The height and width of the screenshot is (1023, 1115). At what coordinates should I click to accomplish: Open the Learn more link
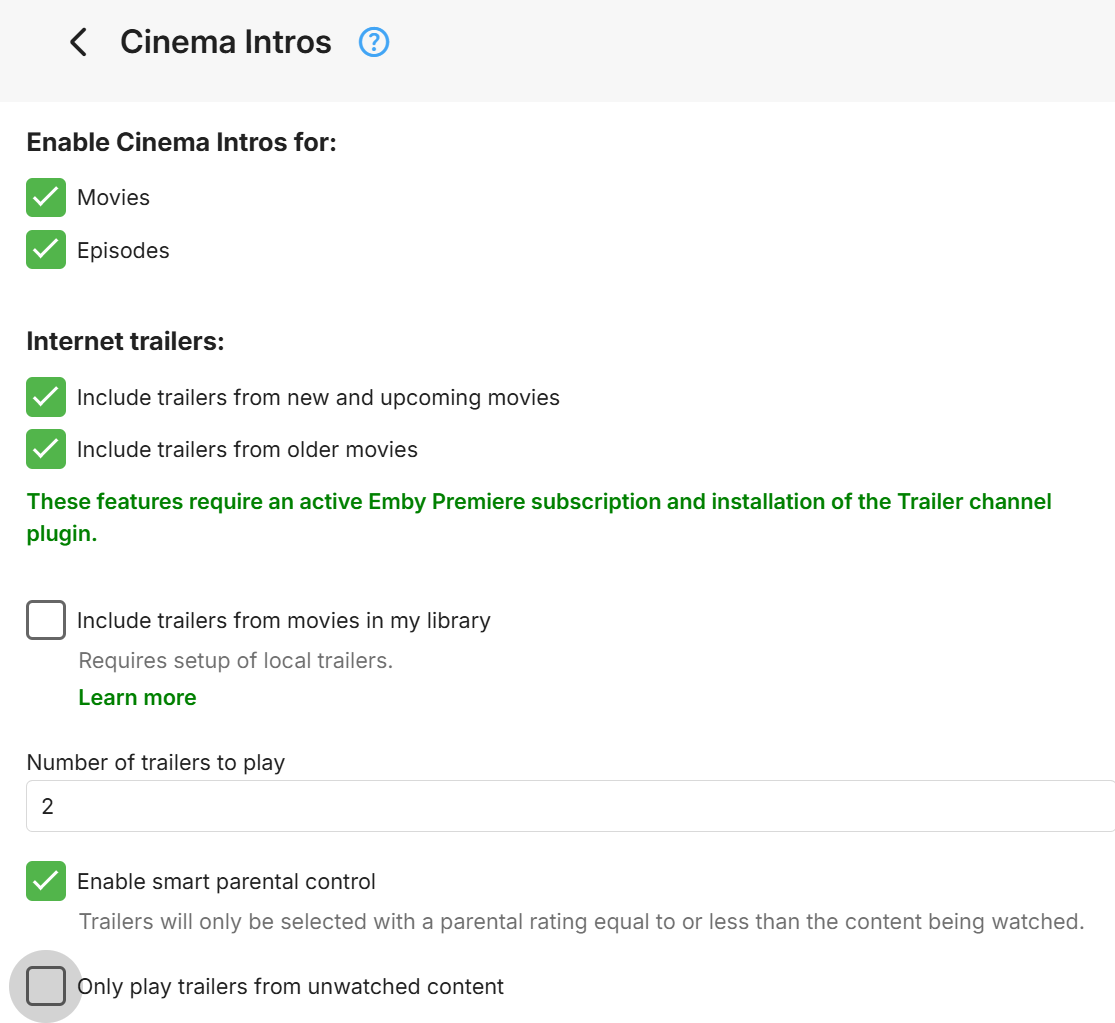(137, 698)
